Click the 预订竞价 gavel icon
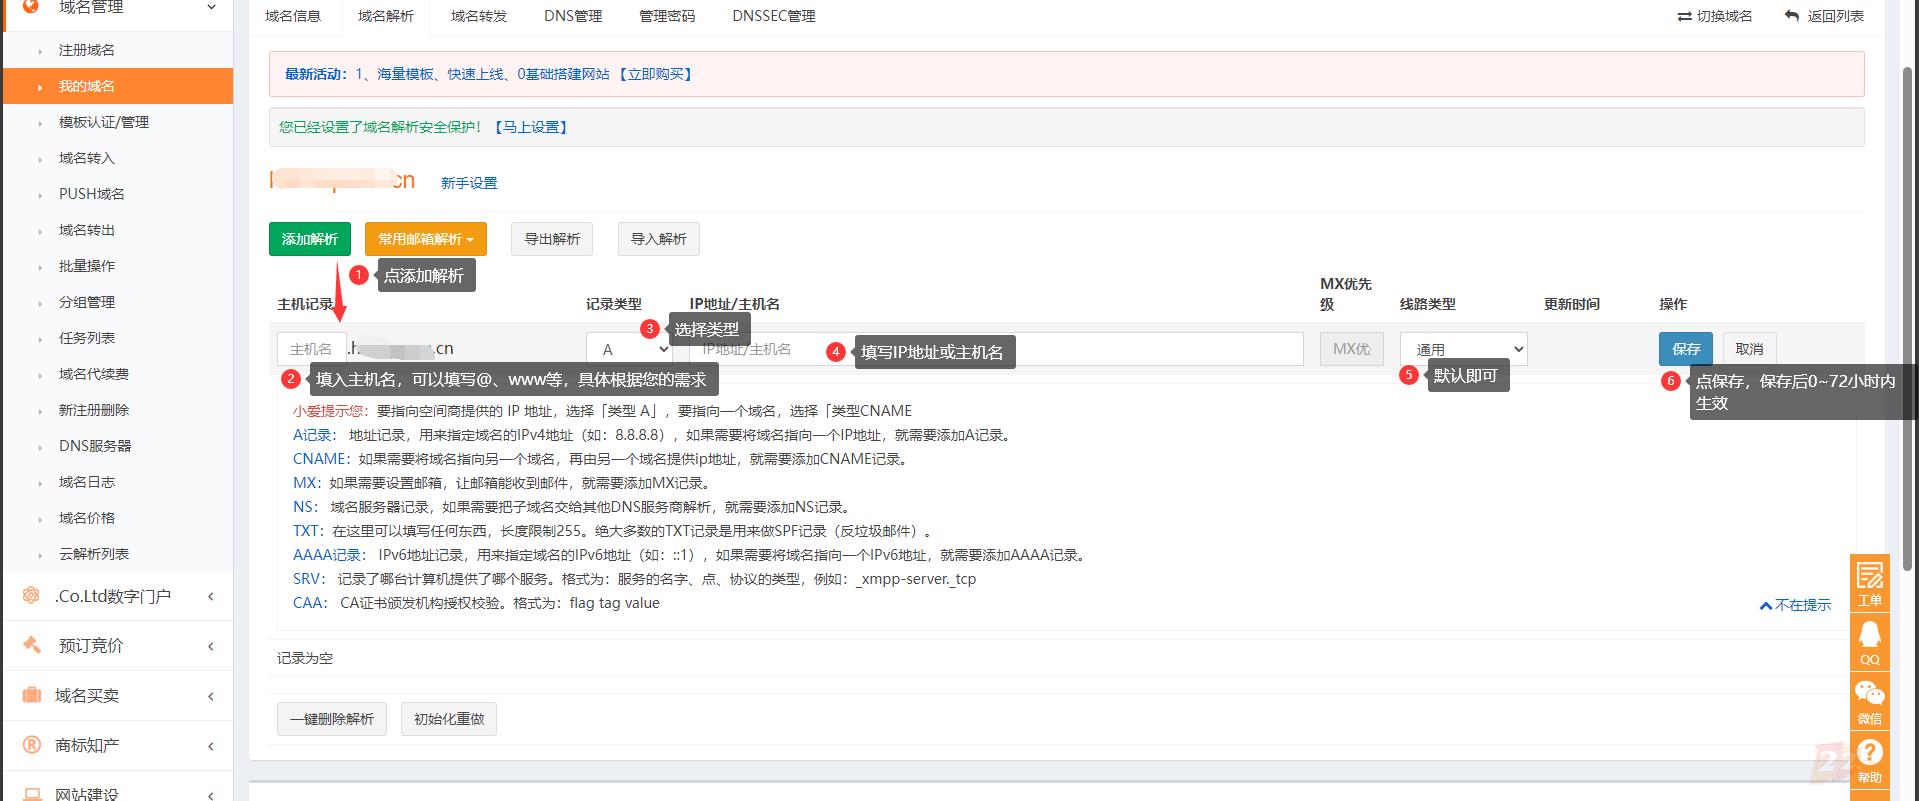Screen dimensions: 1919x801 (x=32, y=646)
